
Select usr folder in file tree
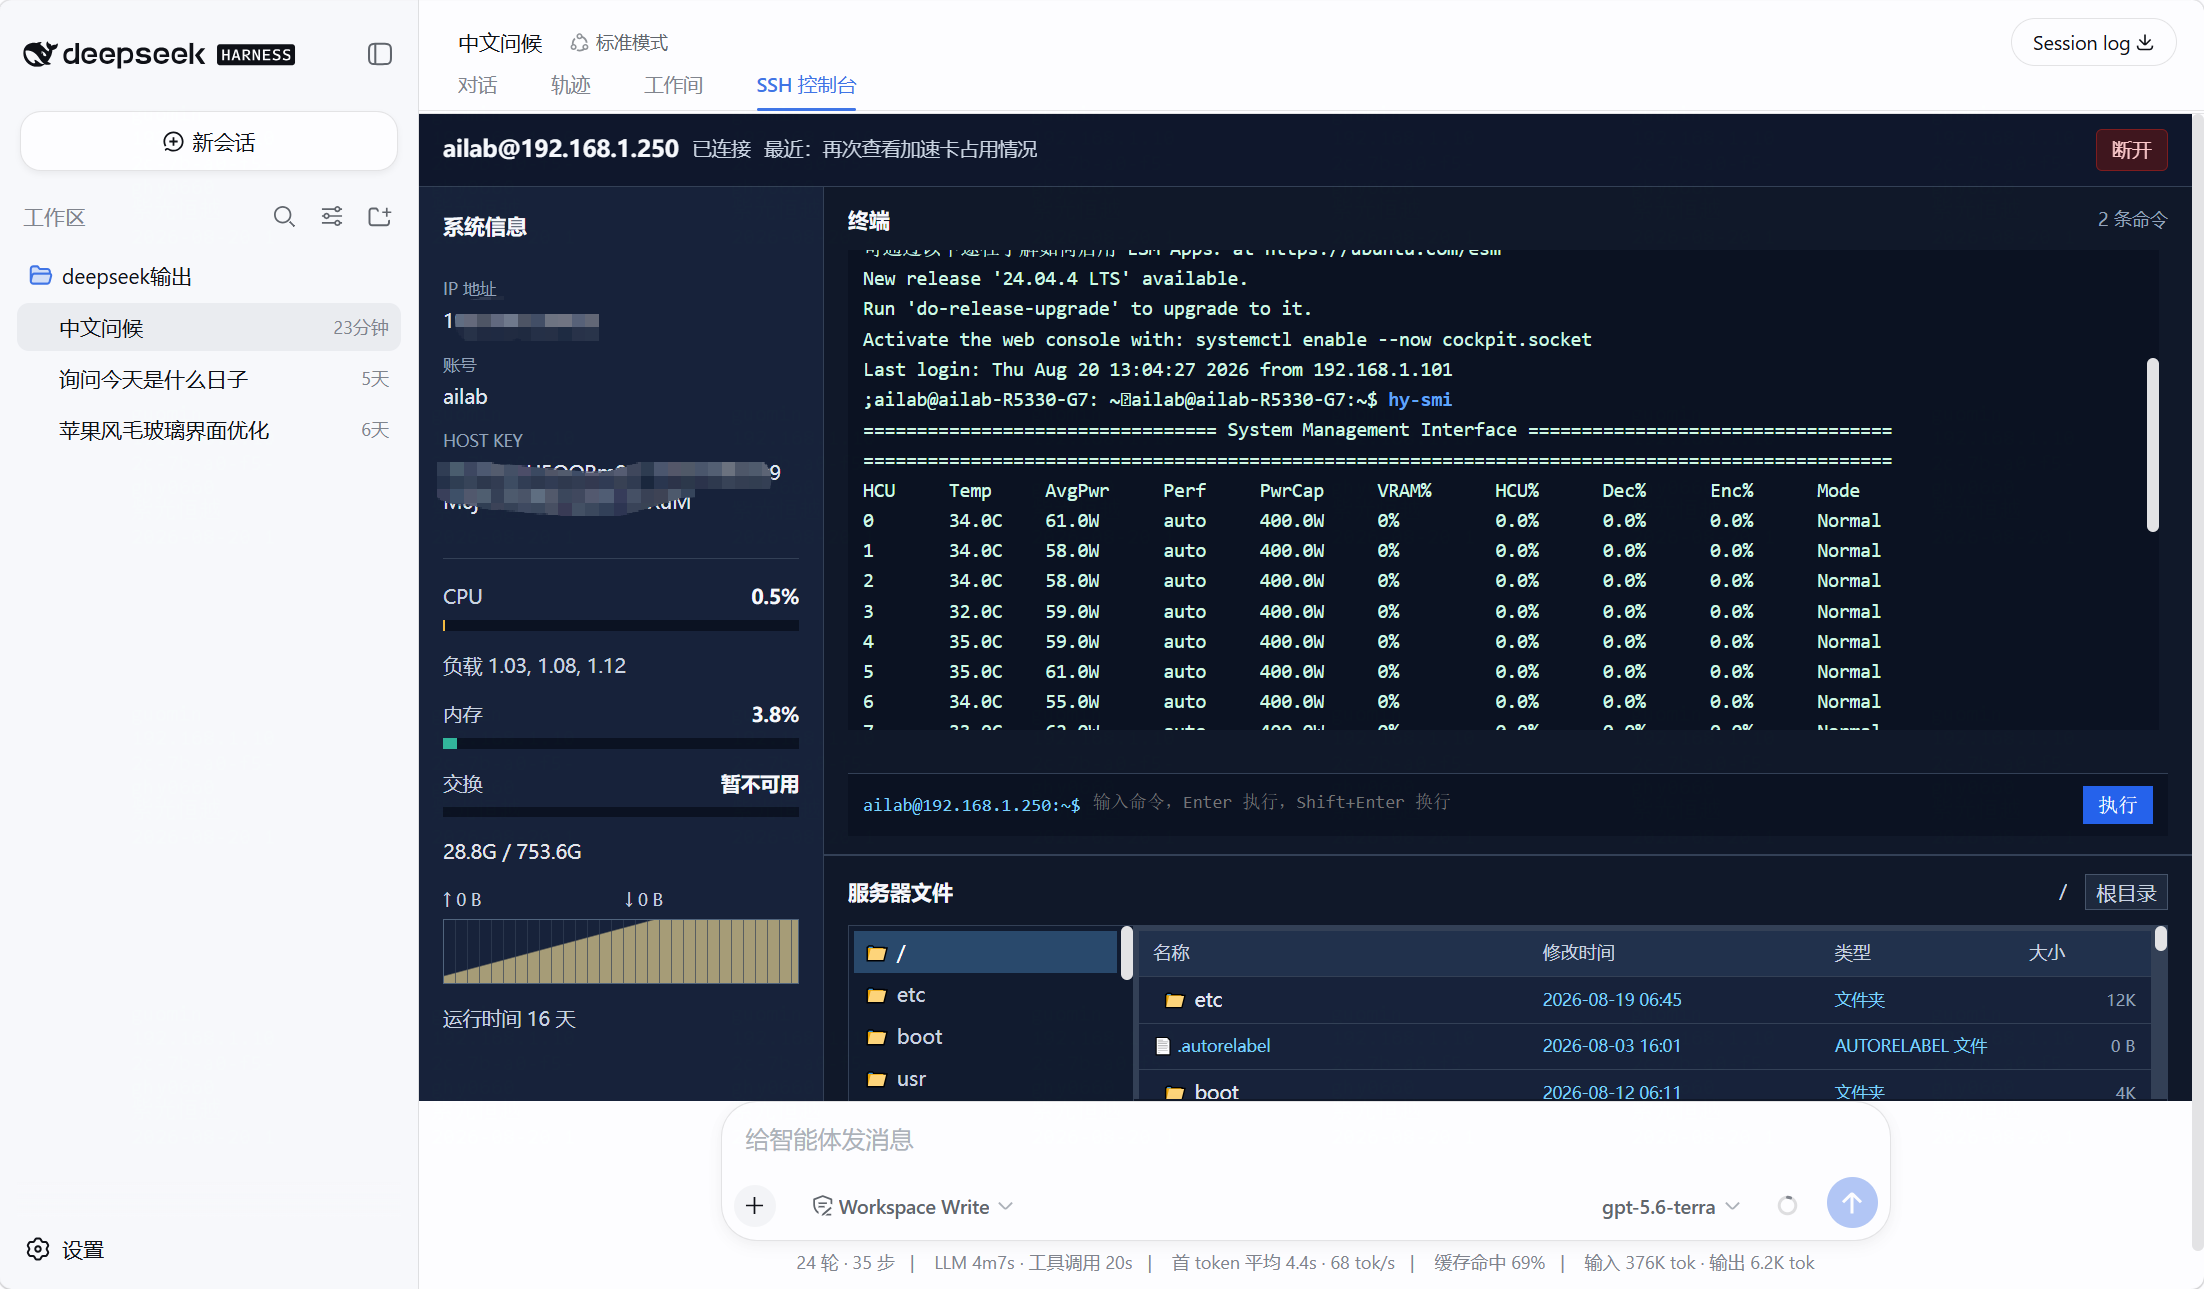click(x=985, y=1079)
